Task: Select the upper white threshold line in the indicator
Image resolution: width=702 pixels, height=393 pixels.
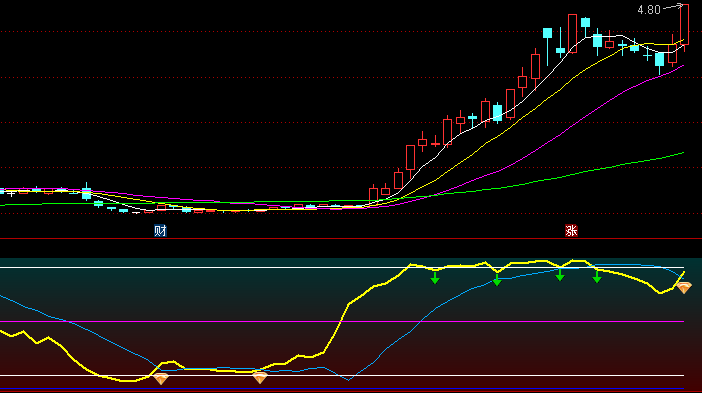Action: (342, 268)
